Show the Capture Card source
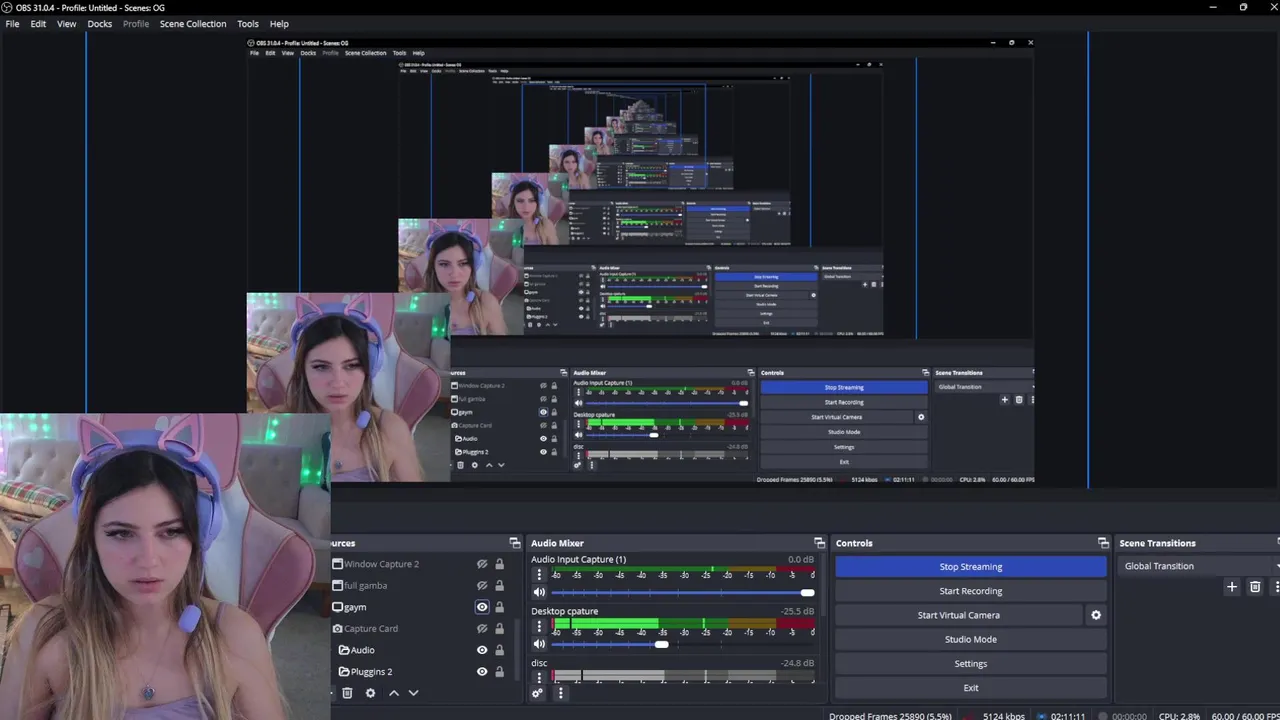1280x720 pixels. 482,628
